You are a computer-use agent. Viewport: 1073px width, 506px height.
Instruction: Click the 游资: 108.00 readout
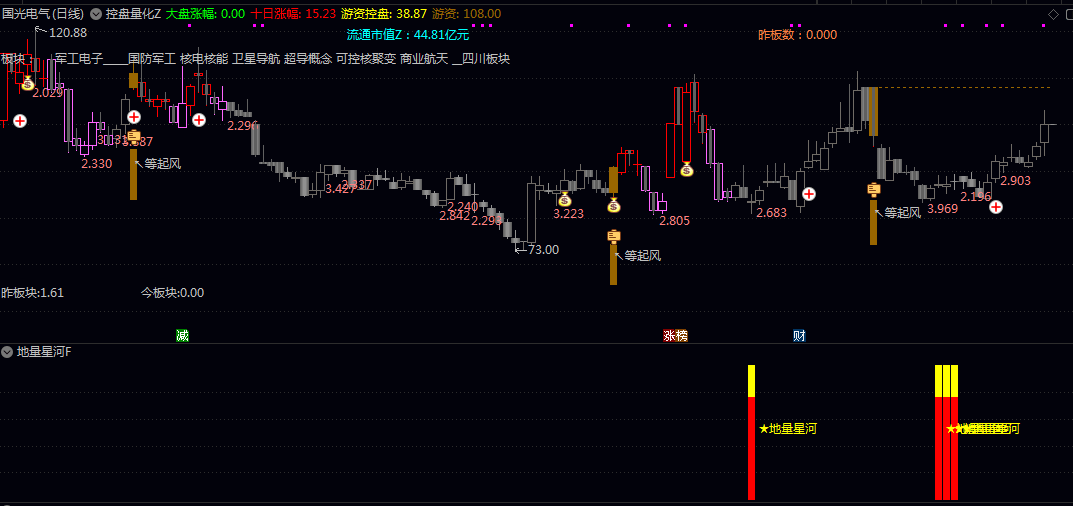point(466,14)
